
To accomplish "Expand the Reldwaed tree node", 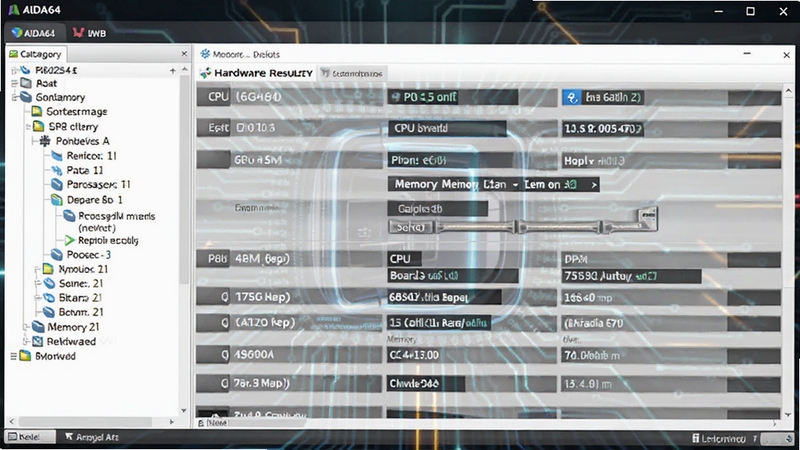I will [26, 341].
